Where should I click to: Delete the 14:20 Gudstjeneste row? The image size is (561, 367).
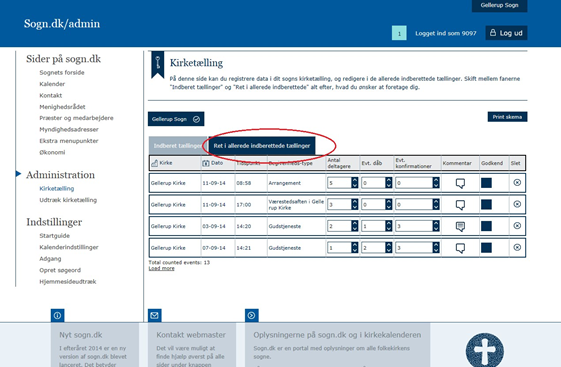[517, 226]
